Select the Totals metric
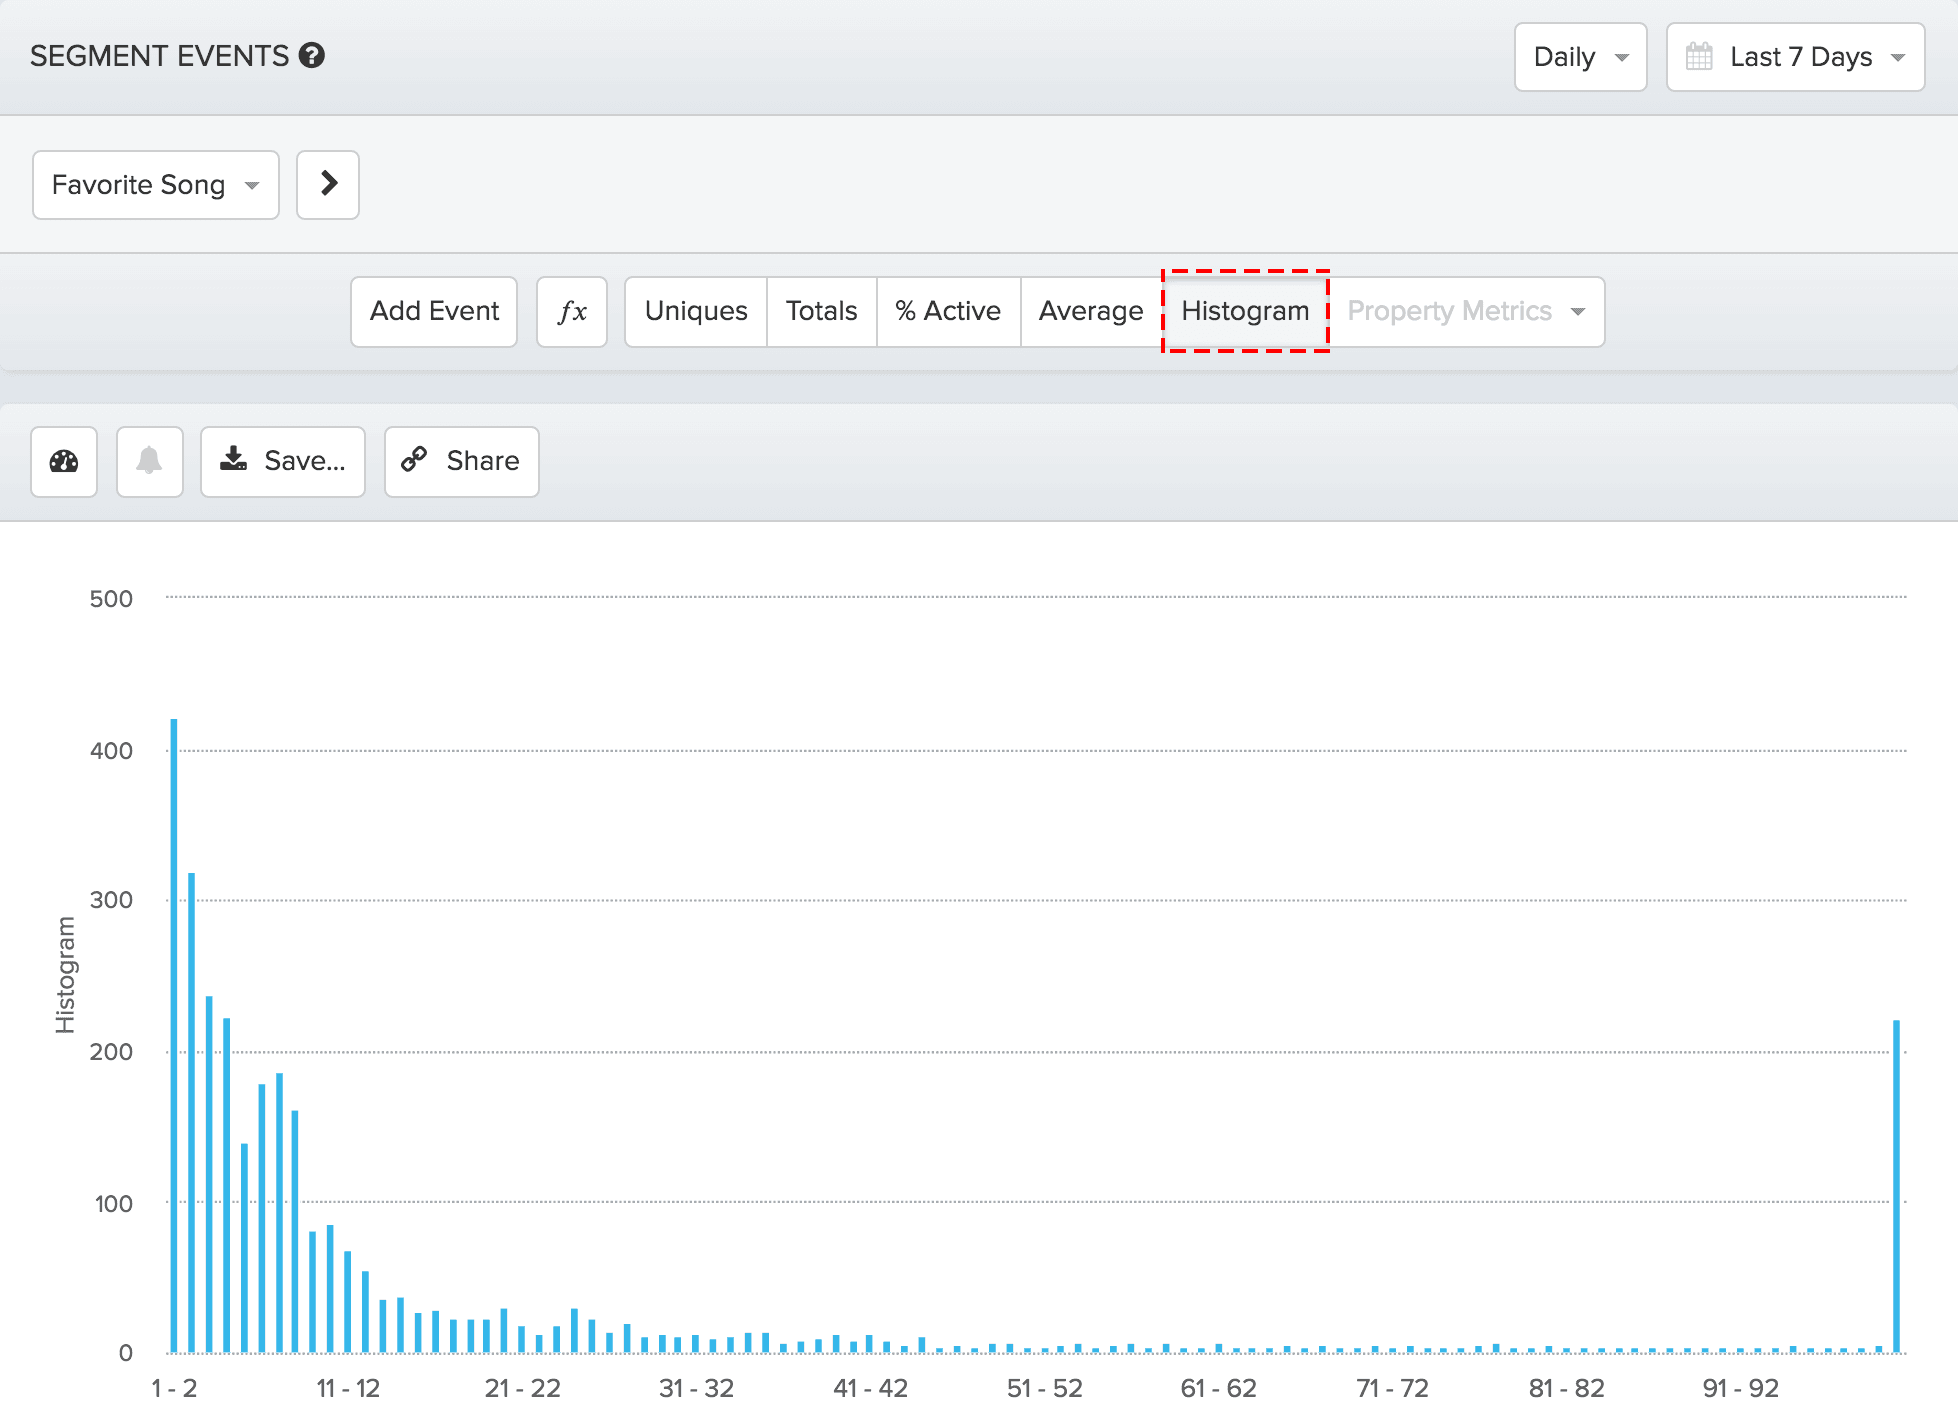 (x=821, y=312)
